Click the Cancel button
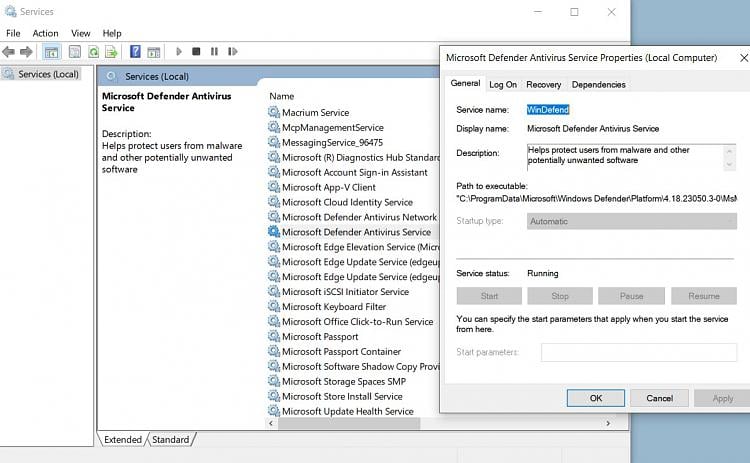The image size is (750, 463). pyautogui.click(x=659, y=398)
